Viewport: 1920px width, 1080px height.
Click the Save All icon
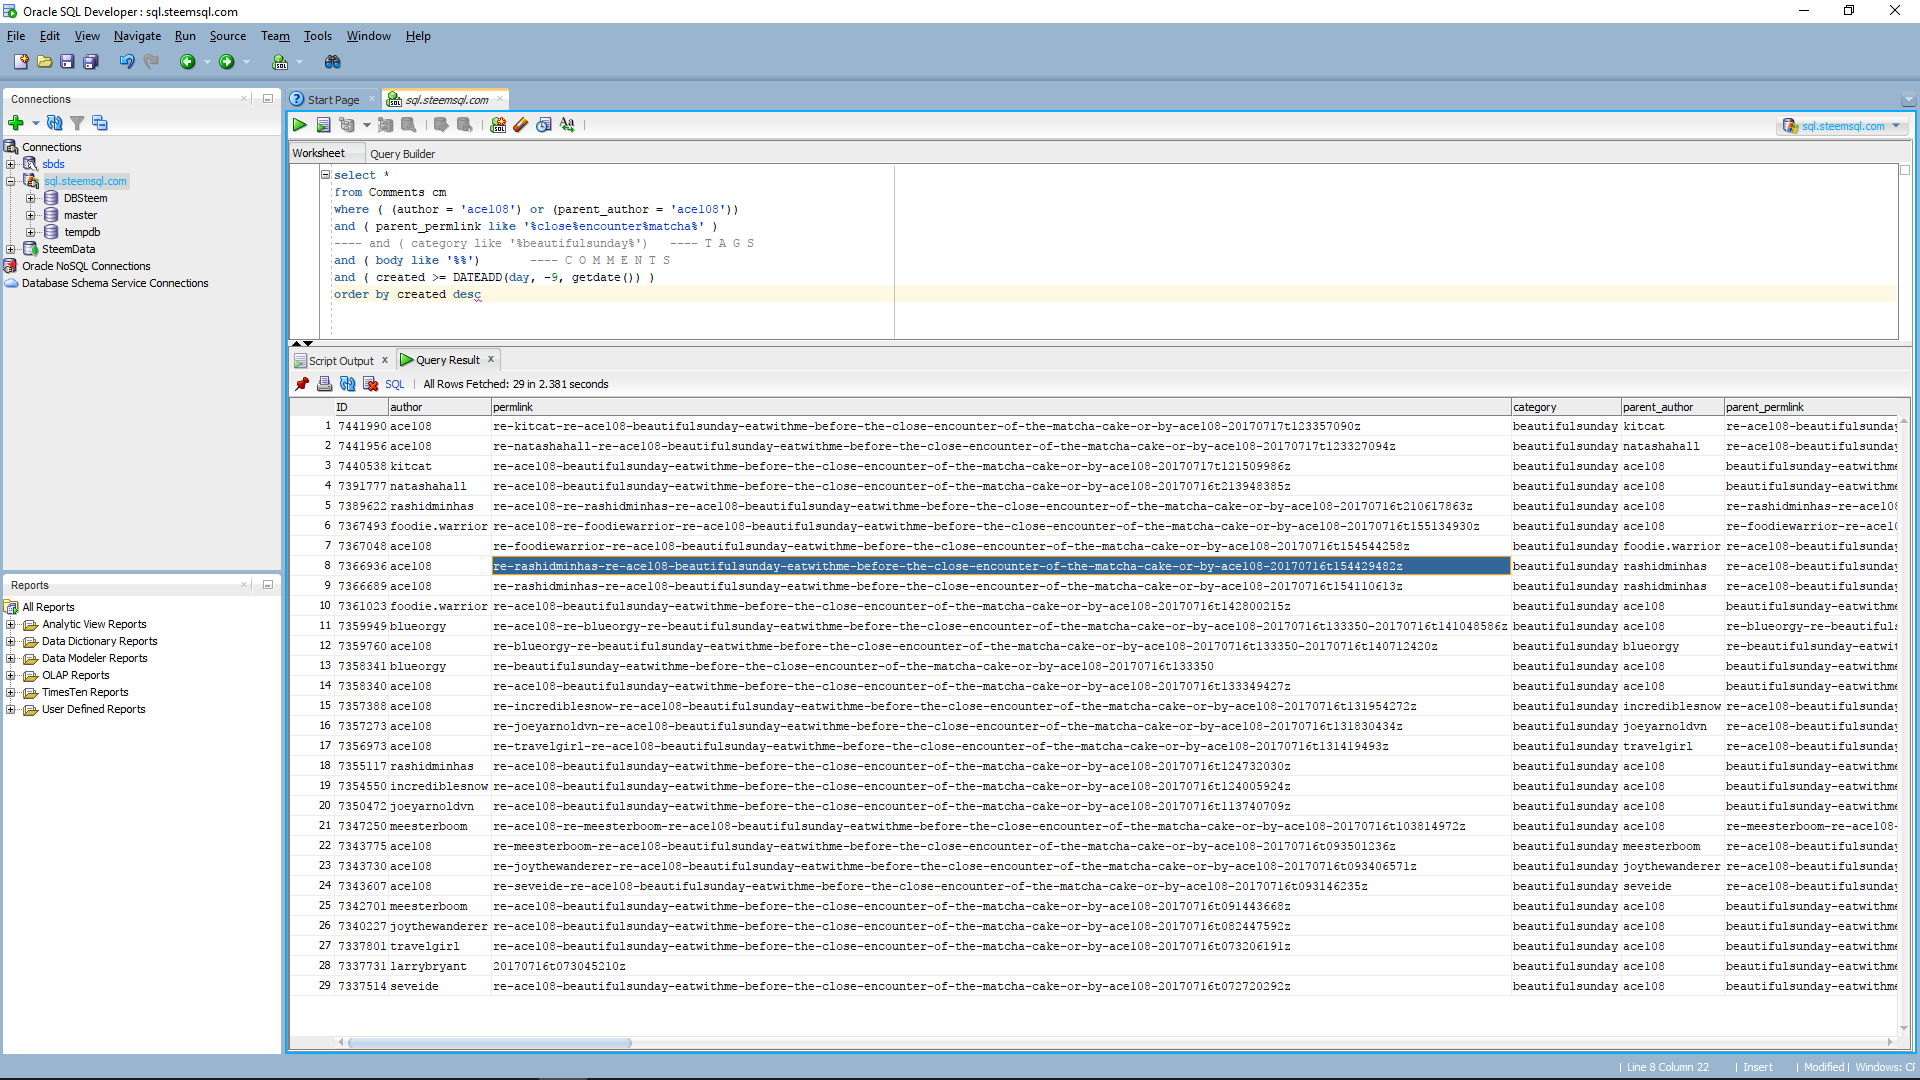91,62
